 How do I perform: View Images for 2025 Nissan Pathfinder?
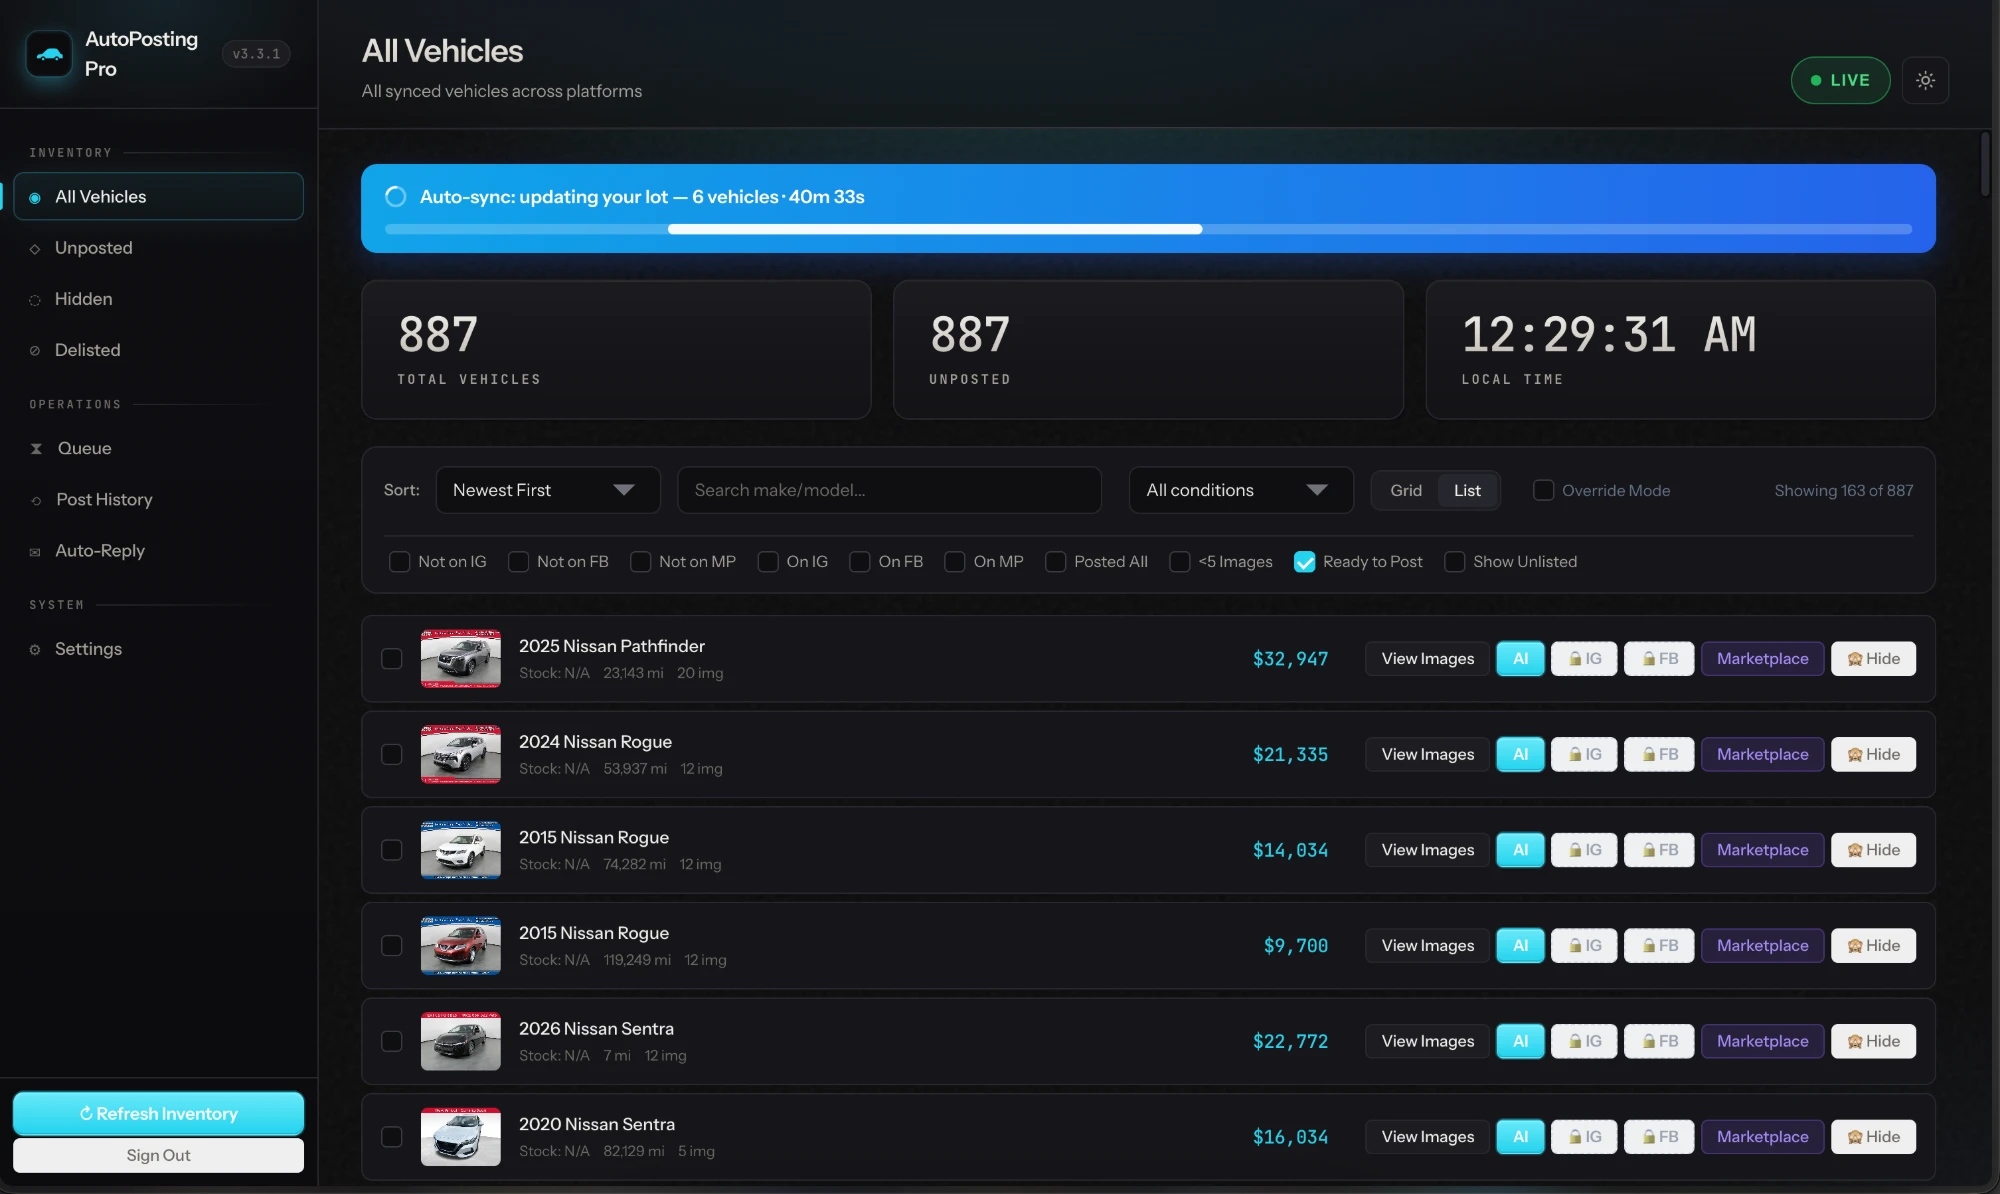(1427, 658)
